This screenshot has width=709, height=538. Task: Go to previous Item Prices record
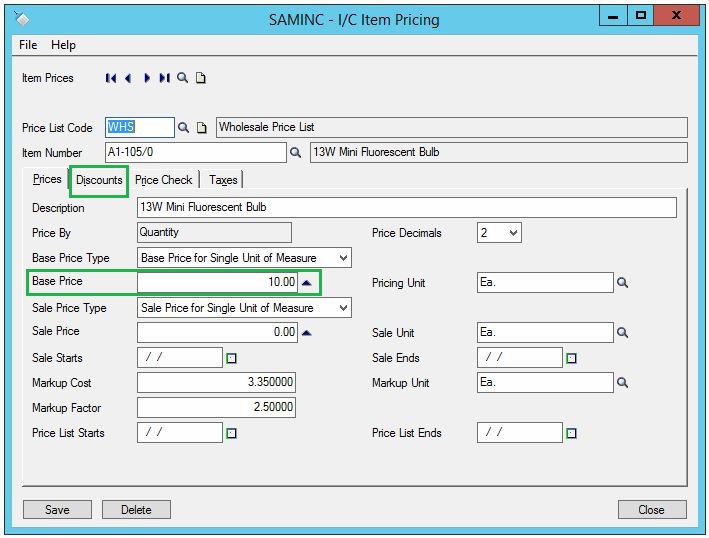128,78
